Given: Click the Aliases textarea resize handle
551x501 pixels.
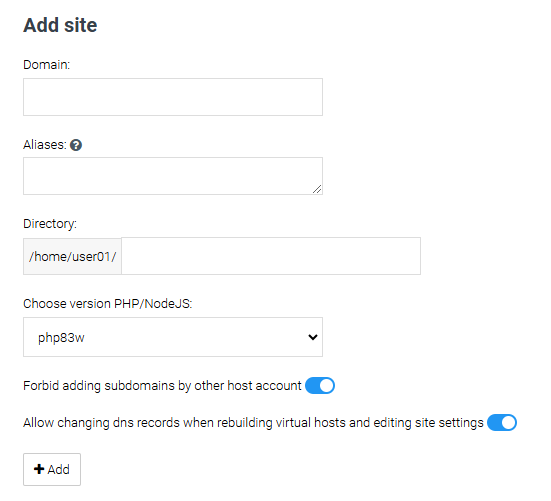Looking at the screenshot, I should pyautogui.click(x=317, y=189).
